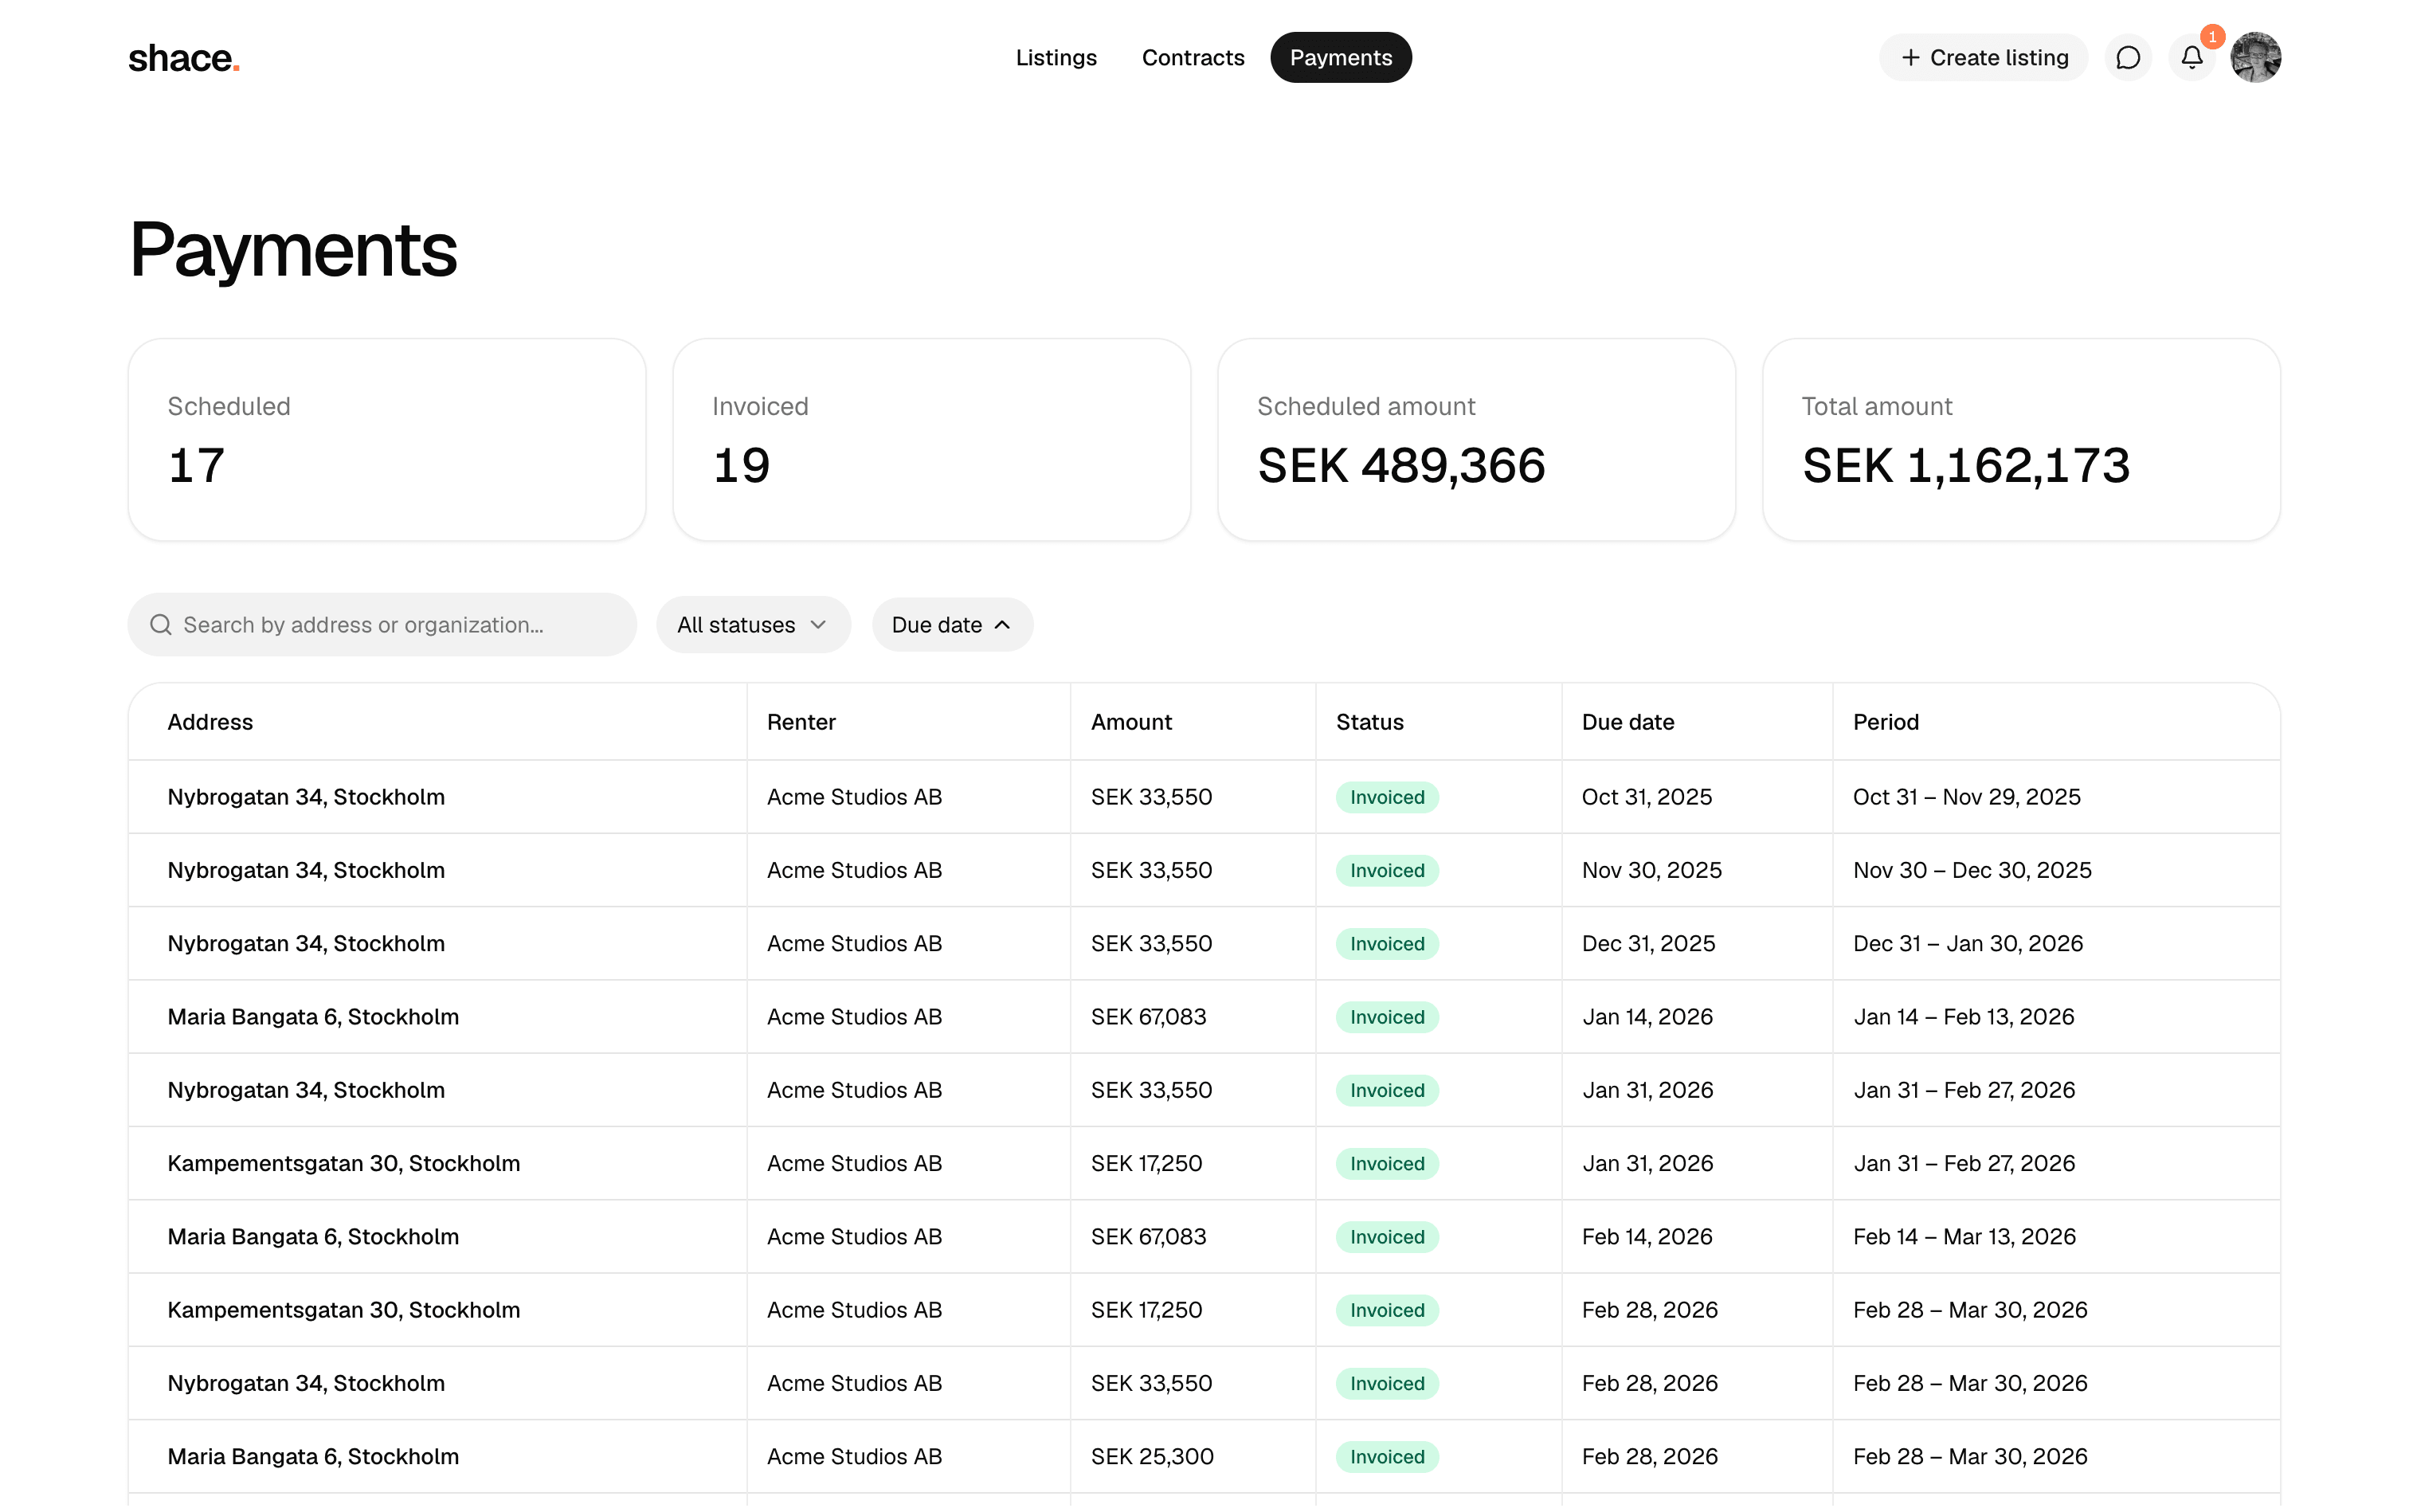The height and width of the screenshot is (1512, 2409).
Task: Open Kampementsgatan 30 row due Feb 28, 2026
Action: [x=1204, y=1310]
